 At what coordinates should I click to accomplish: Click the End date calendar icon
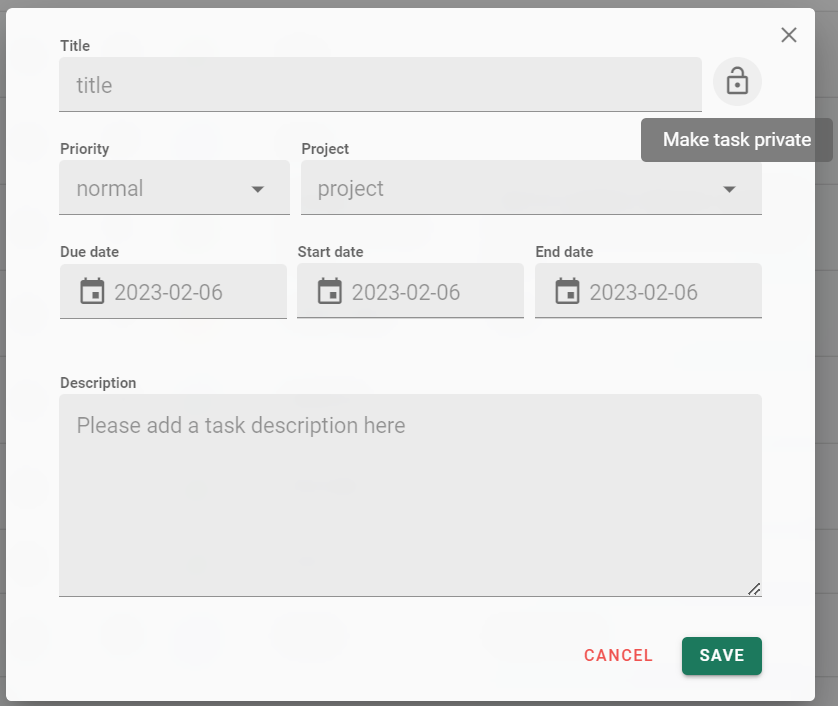coord(567,291)
